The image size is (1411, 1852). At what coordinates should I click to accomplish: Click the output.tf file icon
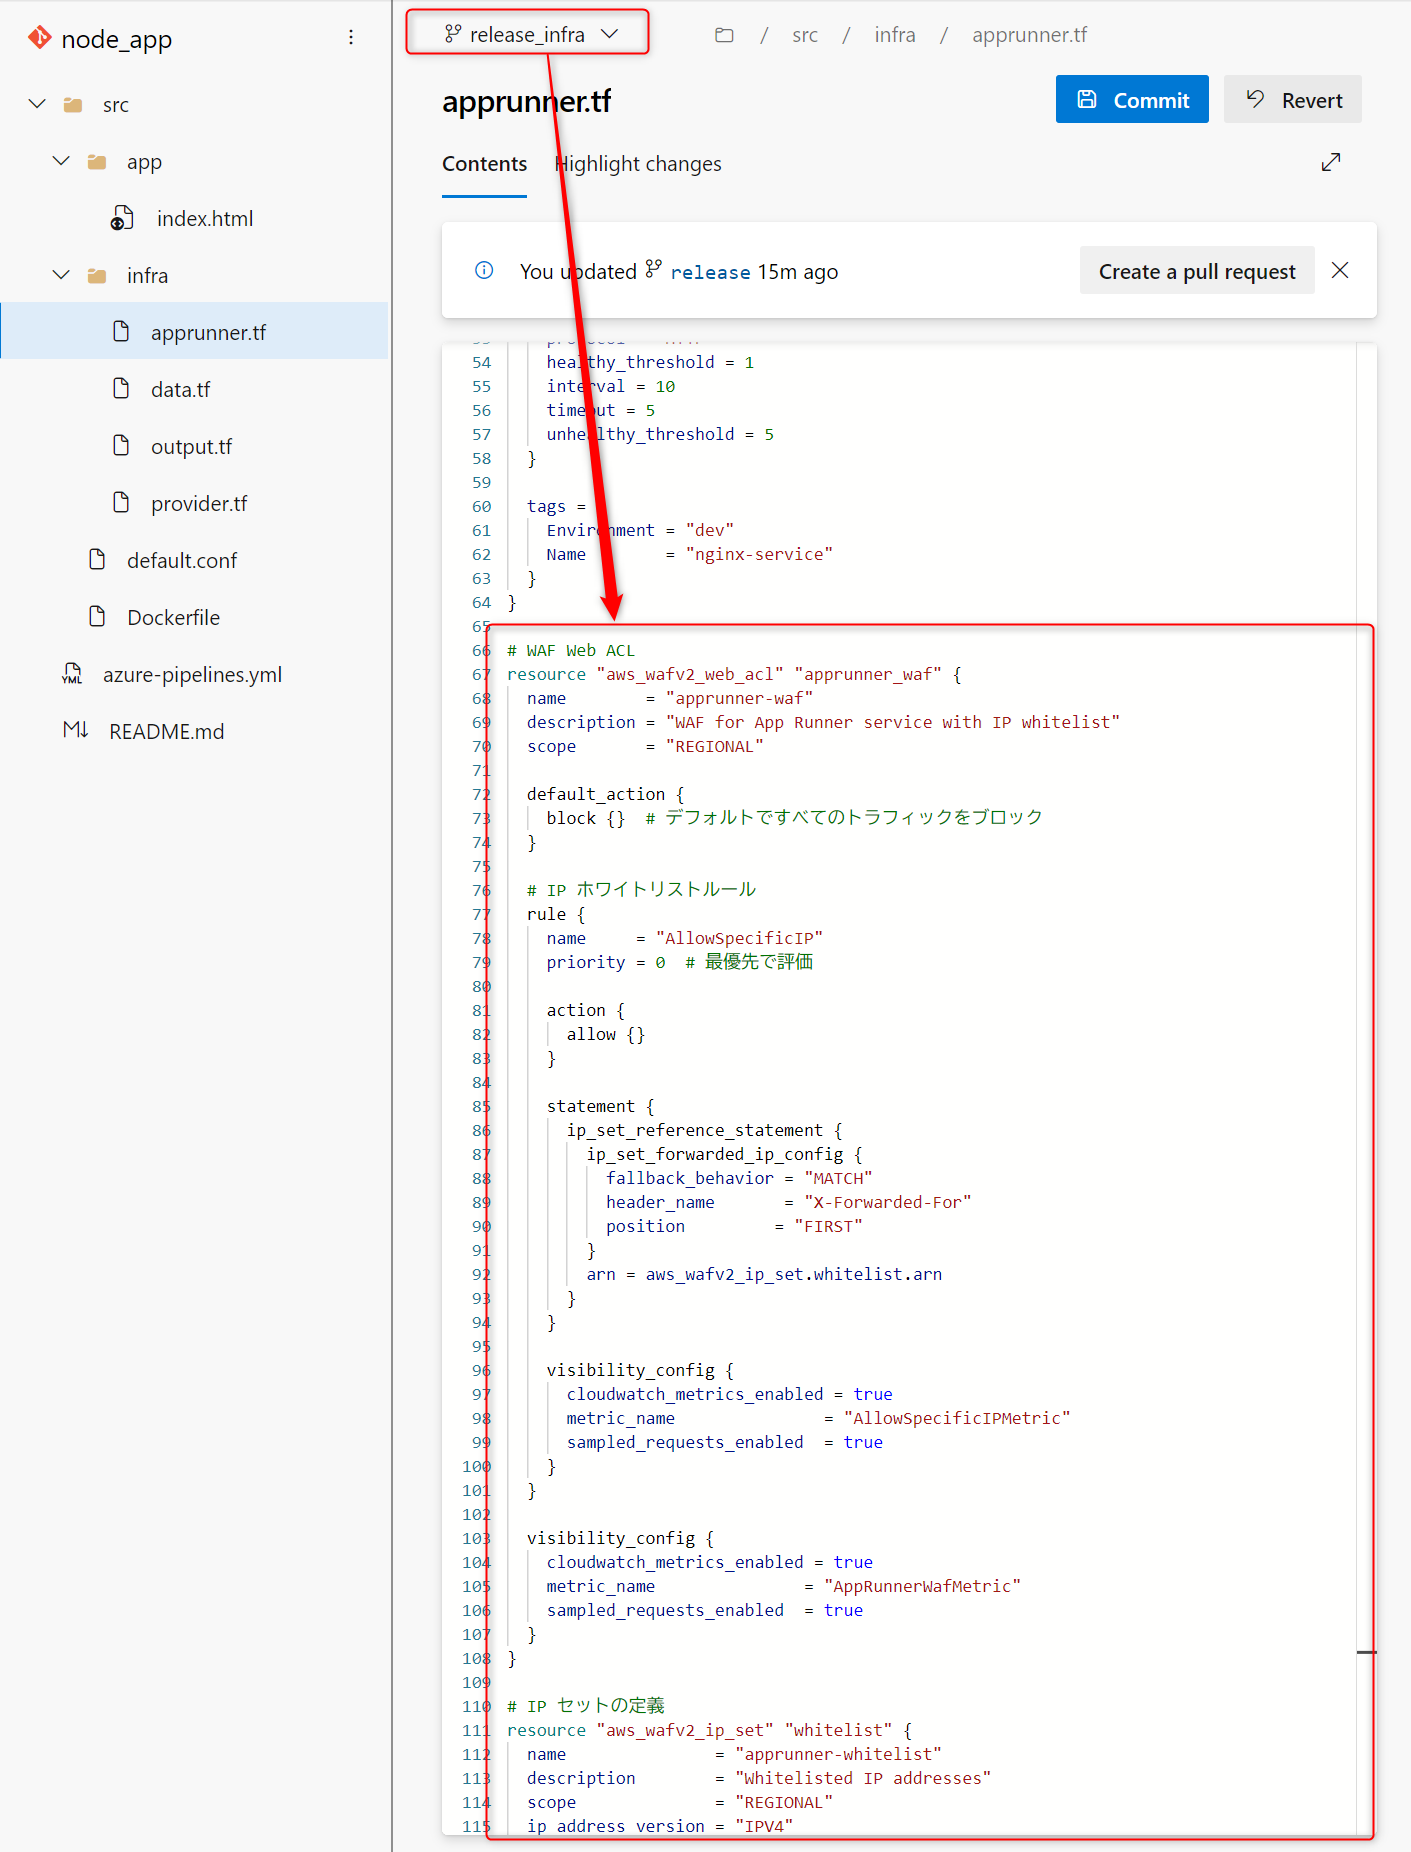point(121,446)
